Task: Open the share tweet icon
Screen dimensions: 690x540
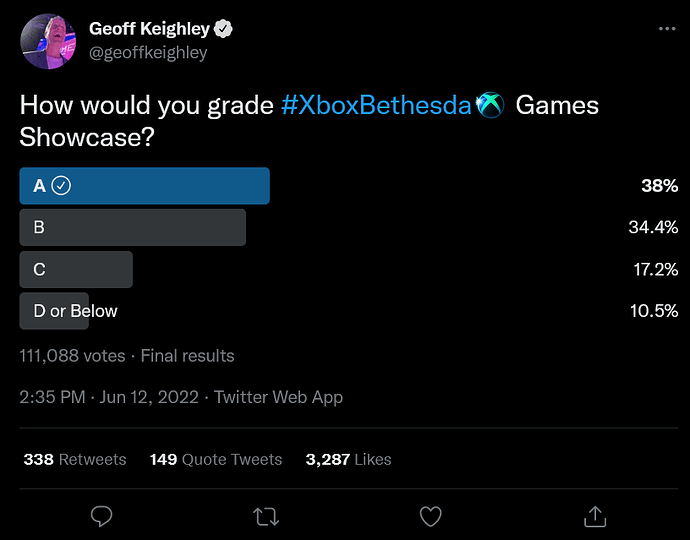Action: 594,516
